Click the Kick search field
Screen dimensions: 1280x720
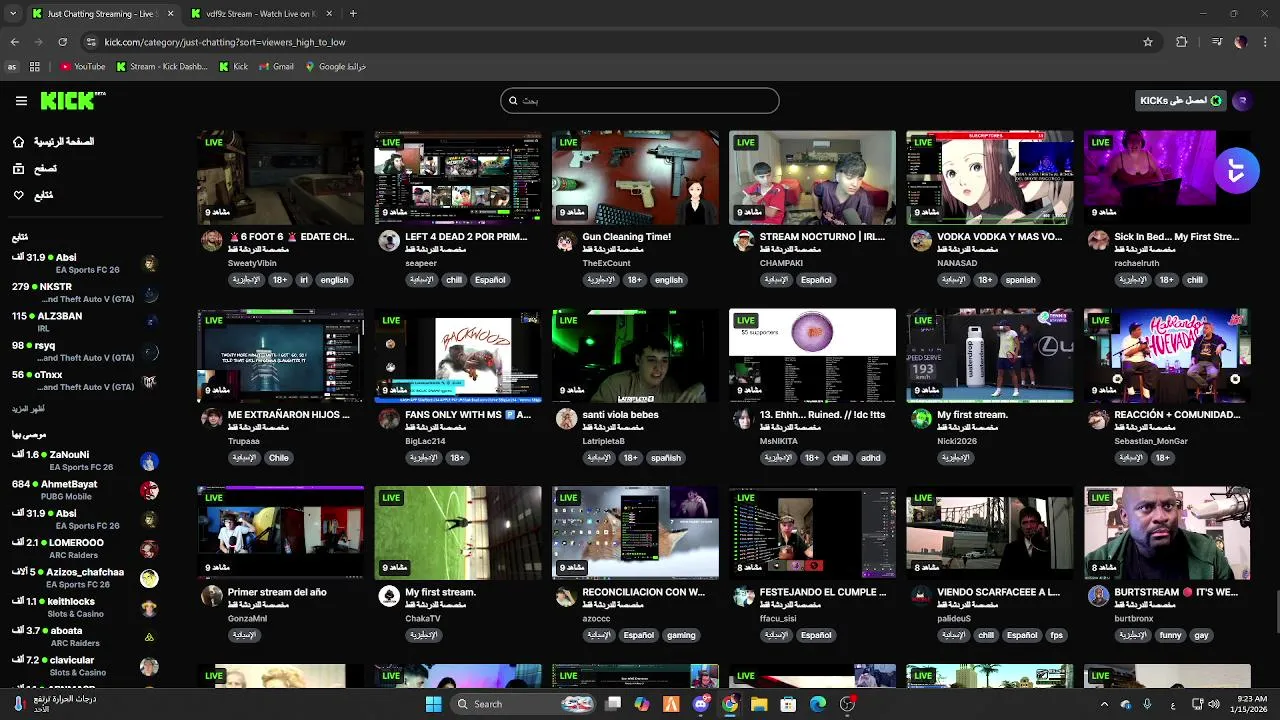[x=640, y=100]
